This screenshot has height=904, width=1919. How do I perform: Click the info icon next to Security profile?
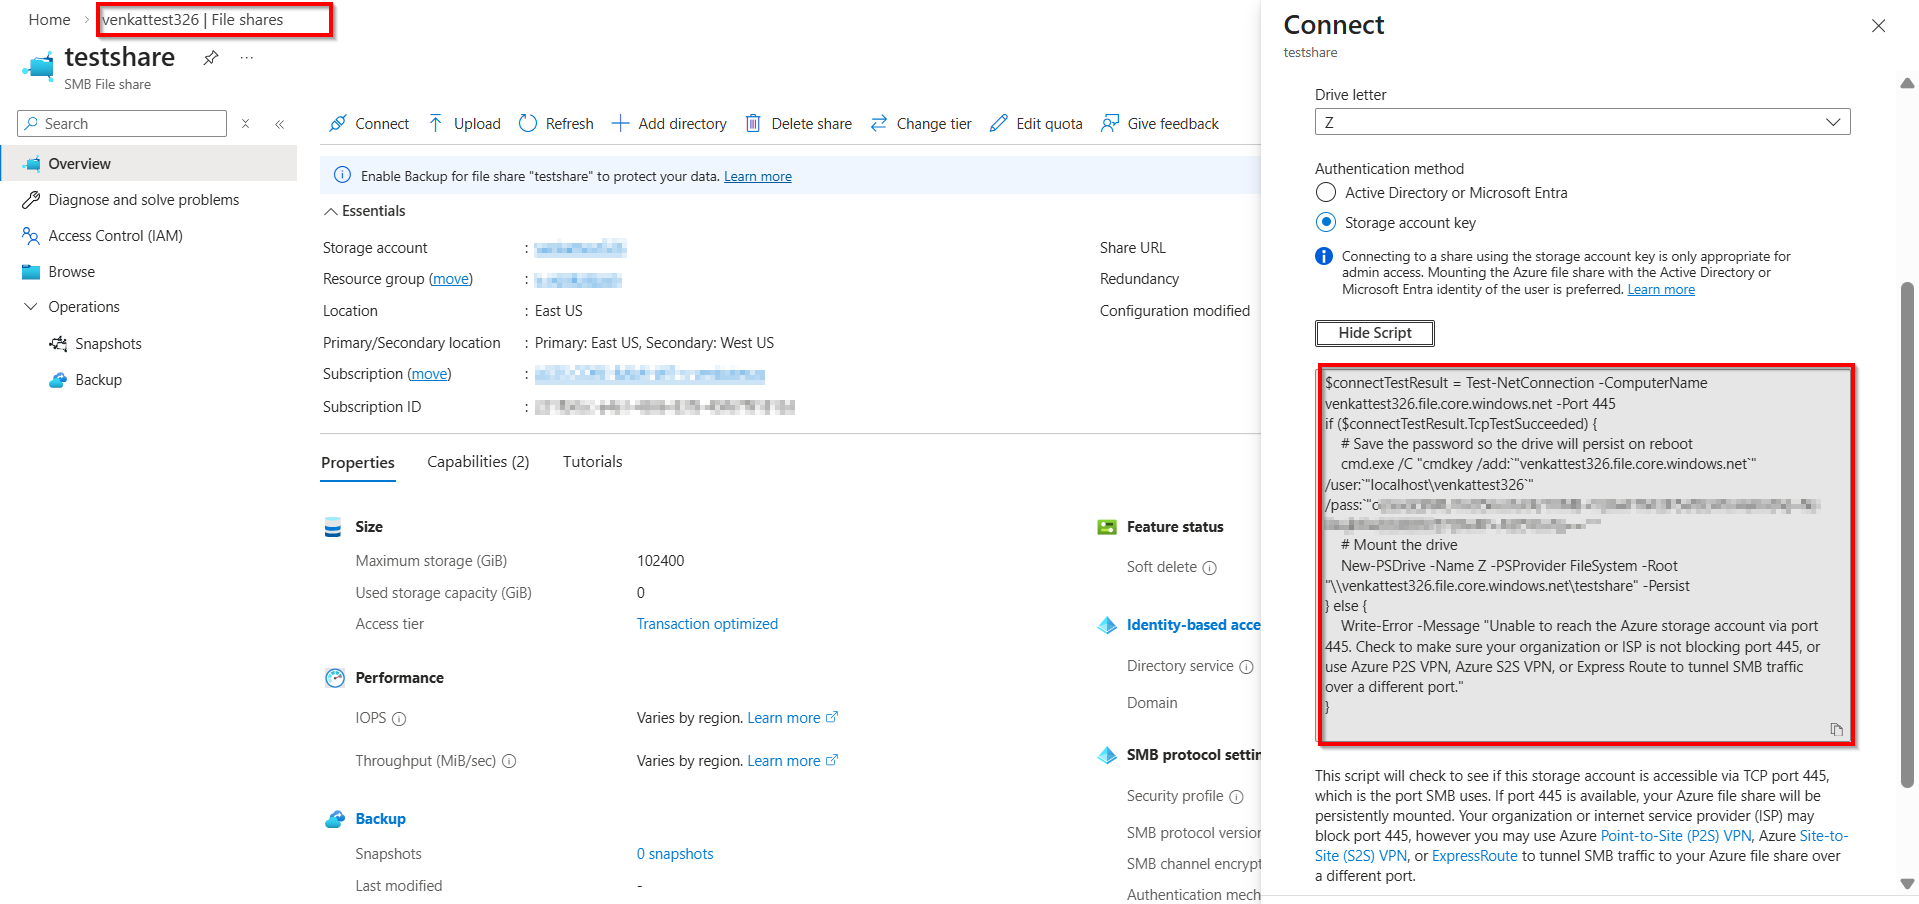tap(1236, 797)
